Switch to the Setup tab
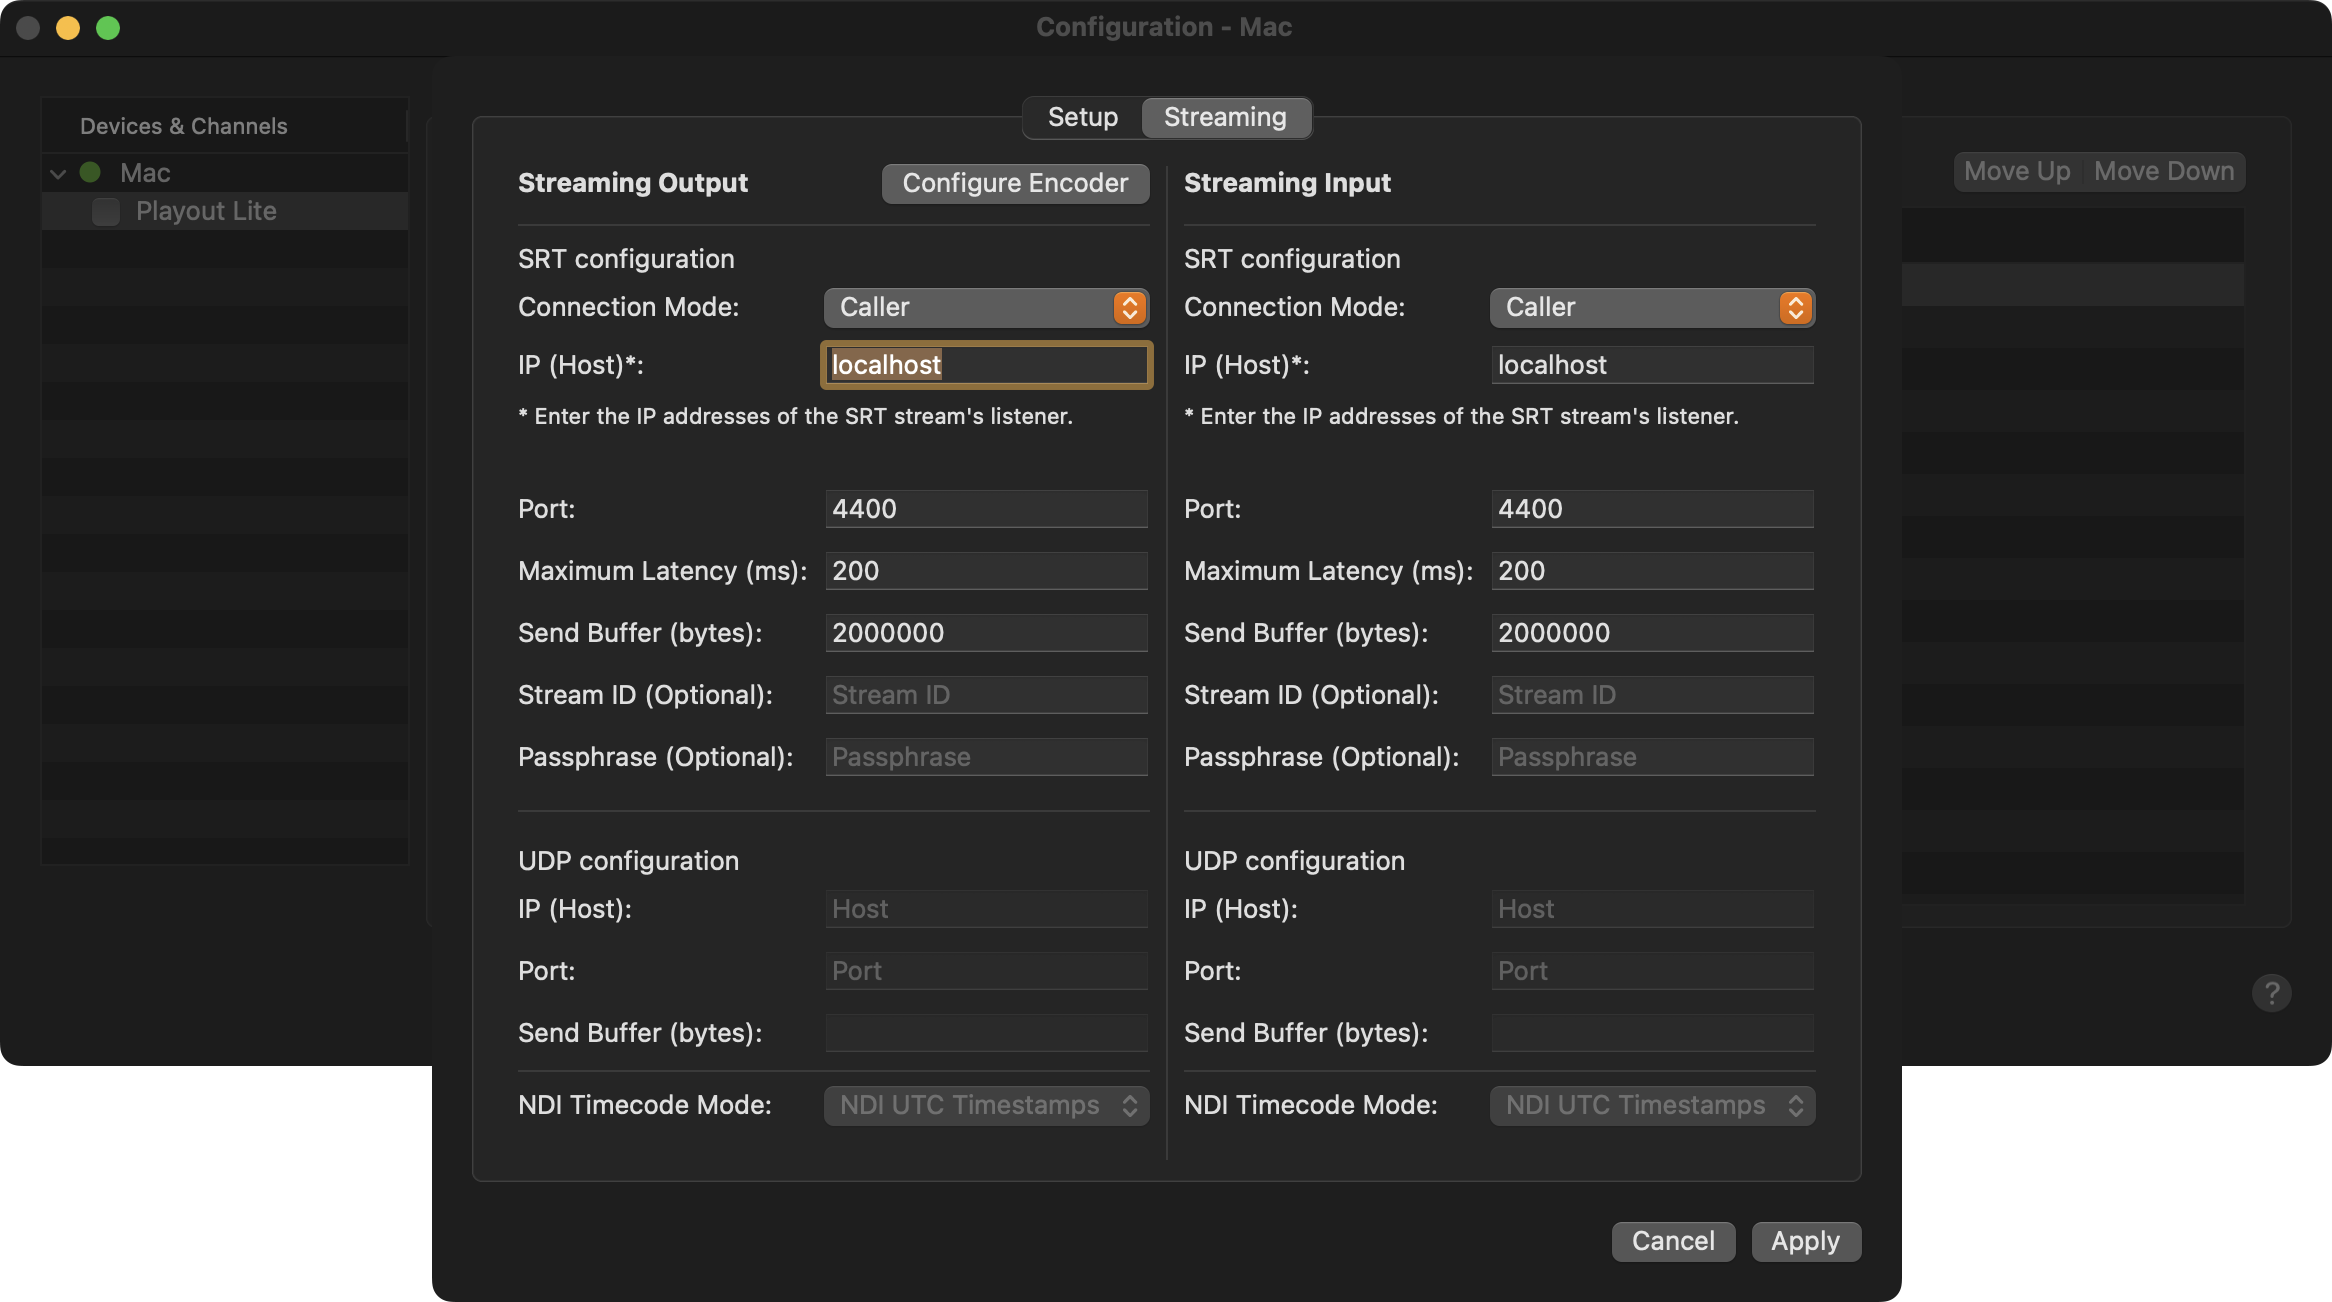 click(1083, 118)
